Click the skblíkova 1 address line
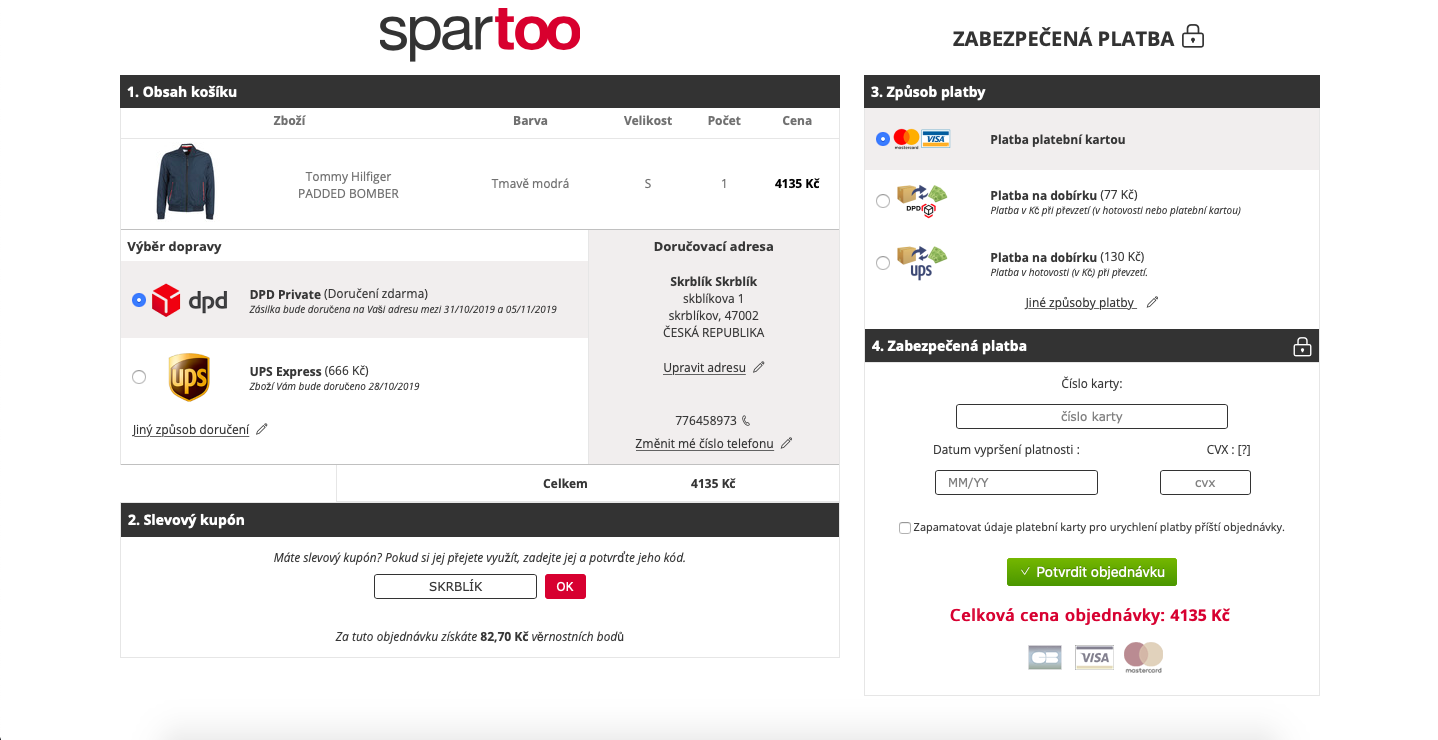 [x=713, y=298]
